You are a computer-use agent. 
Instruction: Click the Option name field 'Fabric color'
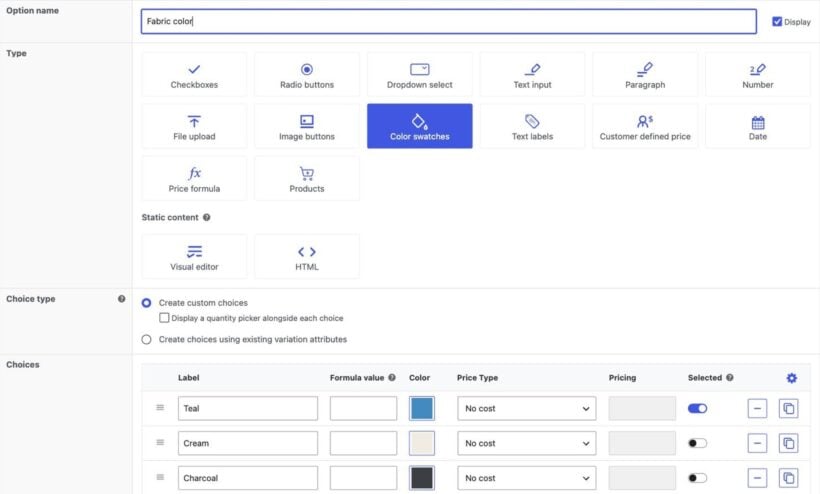(449, 21)
